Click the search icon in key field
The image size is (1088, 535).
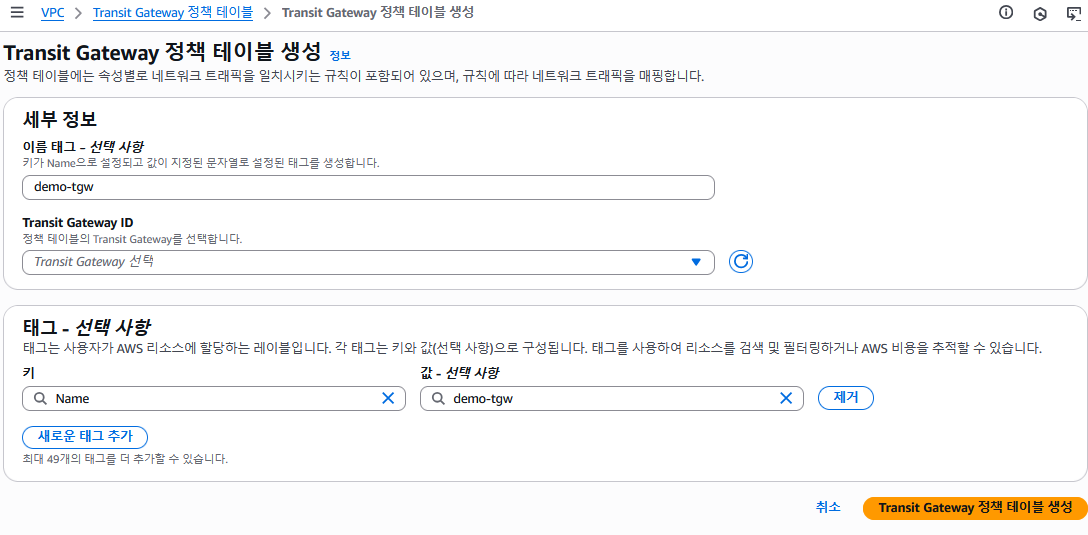pos(40,398)
